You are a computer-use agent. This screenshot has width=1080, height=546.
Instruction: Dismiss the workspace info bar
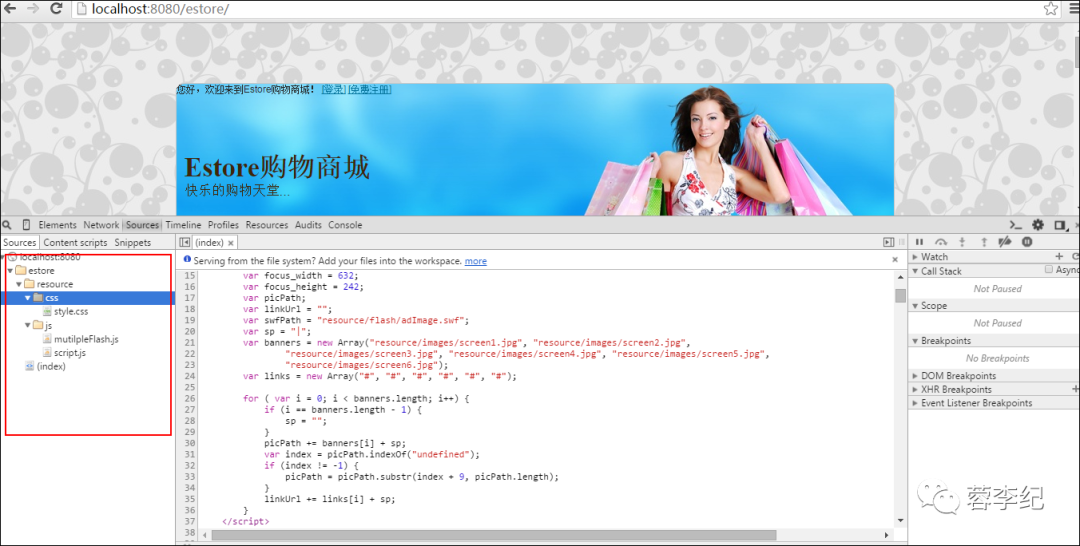tap(895, 260)
